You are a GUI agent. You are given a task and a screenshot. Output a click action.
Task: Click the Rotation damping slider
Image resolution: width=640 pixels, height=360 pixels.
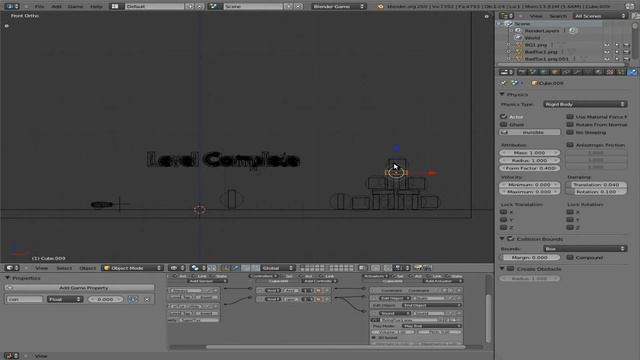pyautogui.click(x=596, y=191)
